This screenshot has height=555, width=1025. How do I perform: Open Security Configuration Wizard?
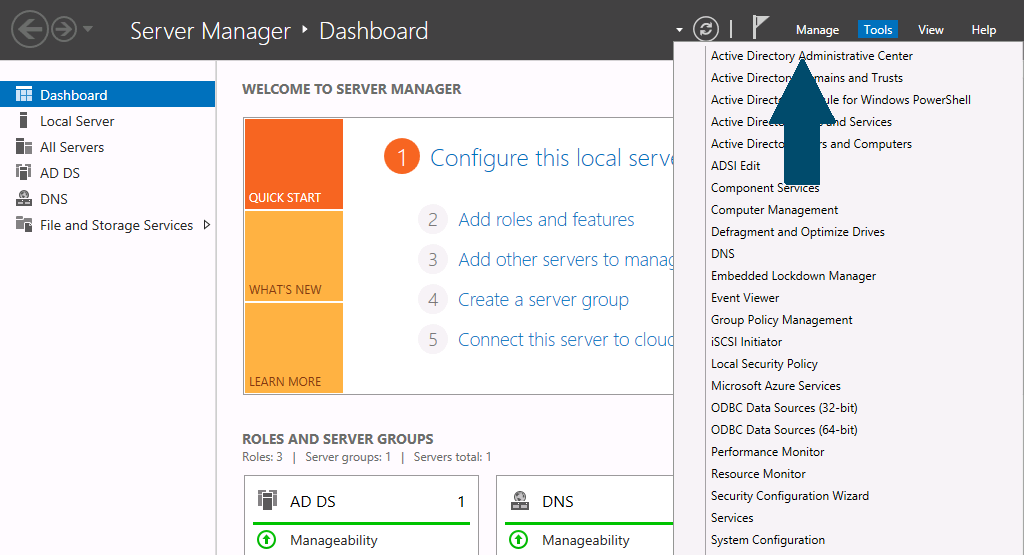(790, 496)
